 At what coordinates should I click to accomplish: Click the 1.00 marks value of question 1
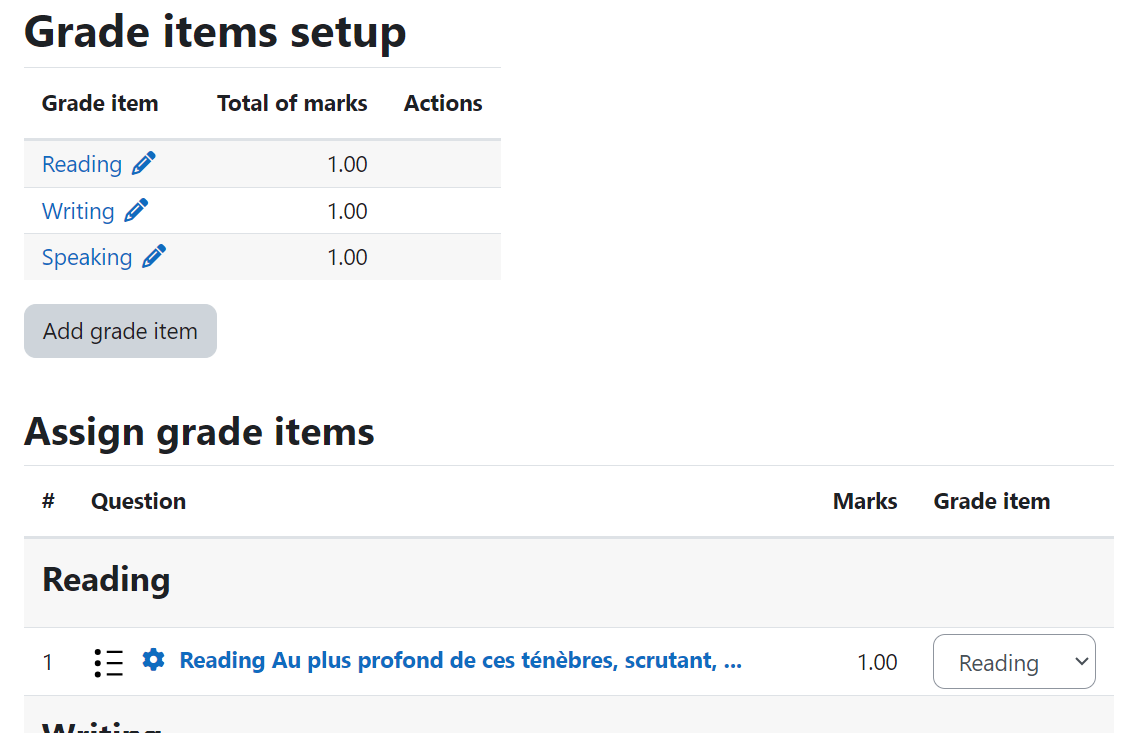pyautogui.click(x=877, y=662)
